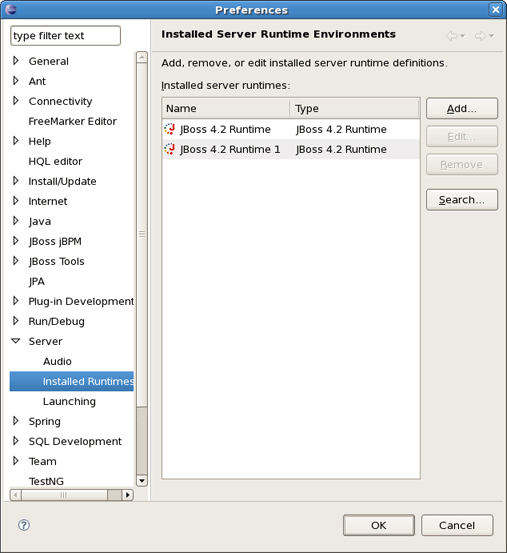Expand the SQL Development tree node
507x553 pixels.
click(x=16, y=441)
